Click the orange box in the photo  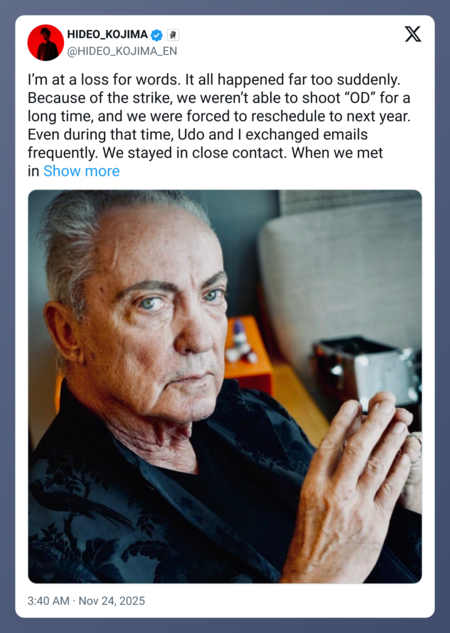(248, 355)
